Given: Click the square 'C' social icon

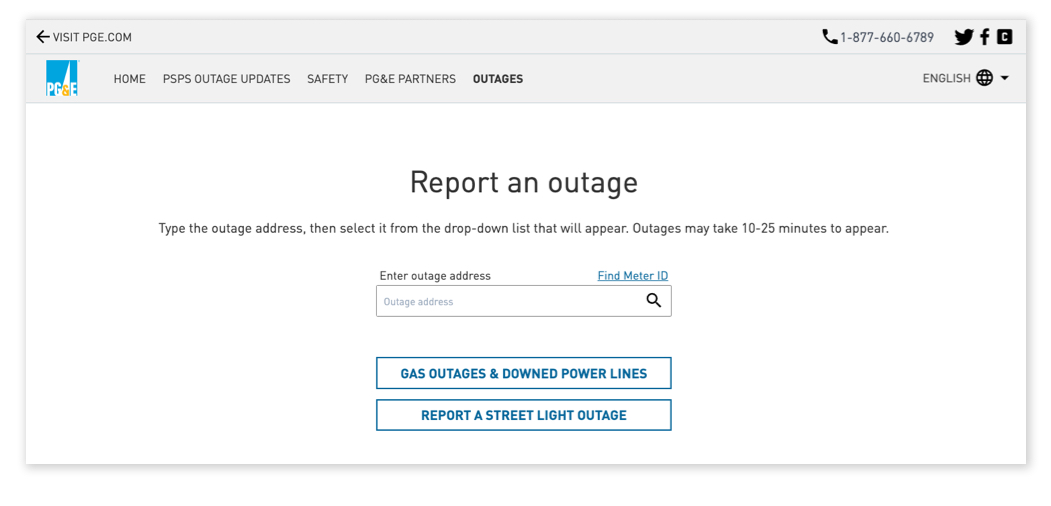Looking at the screenshot, I should pyautogui.click(x=1005, y=37).
